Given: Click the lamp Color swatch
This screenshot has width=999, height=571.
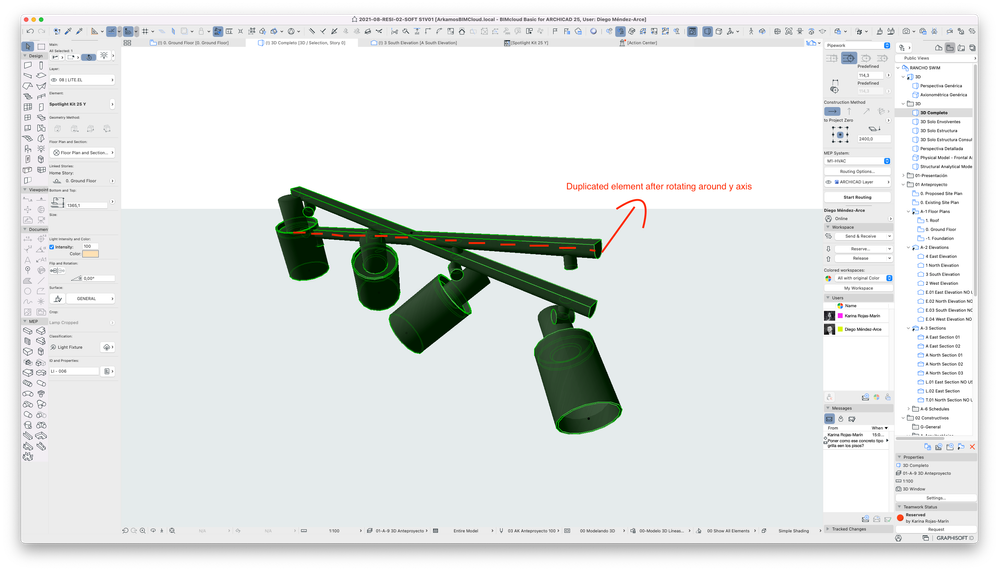Looking at the screenshot, I should click(x=90, y=254).
